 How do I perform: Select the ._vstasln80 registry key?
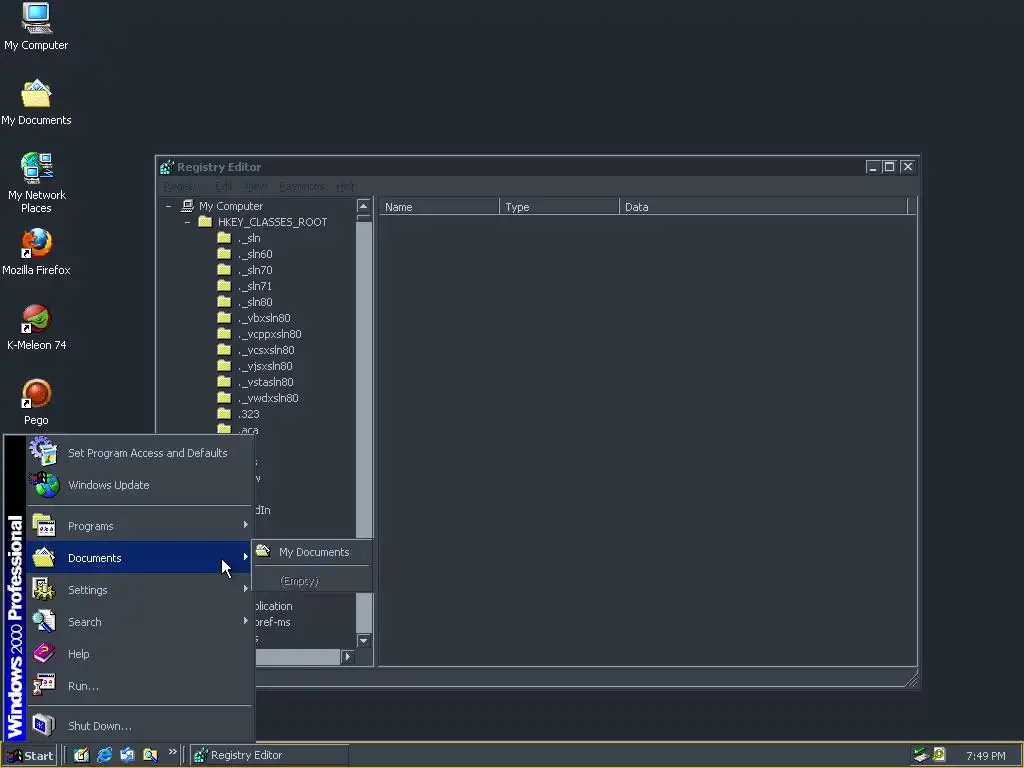pyautogui.click(x=265, y=382)
